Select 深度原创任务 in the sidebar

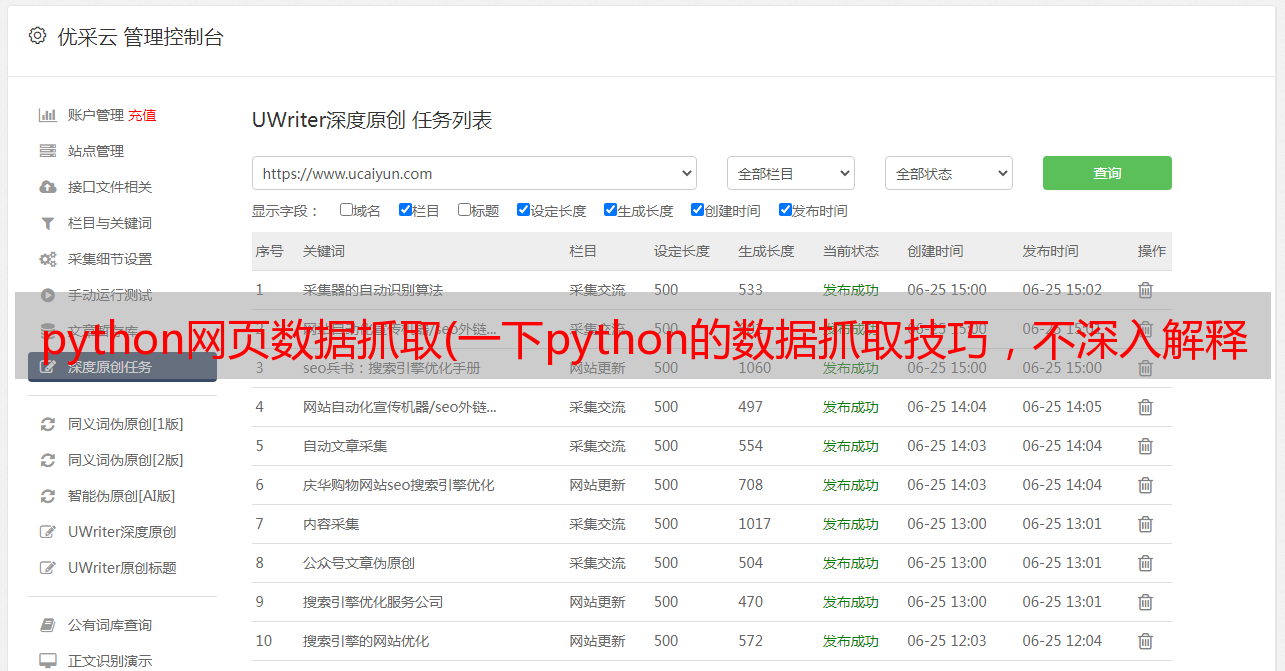pyautogui.click(x=123, y=367)
